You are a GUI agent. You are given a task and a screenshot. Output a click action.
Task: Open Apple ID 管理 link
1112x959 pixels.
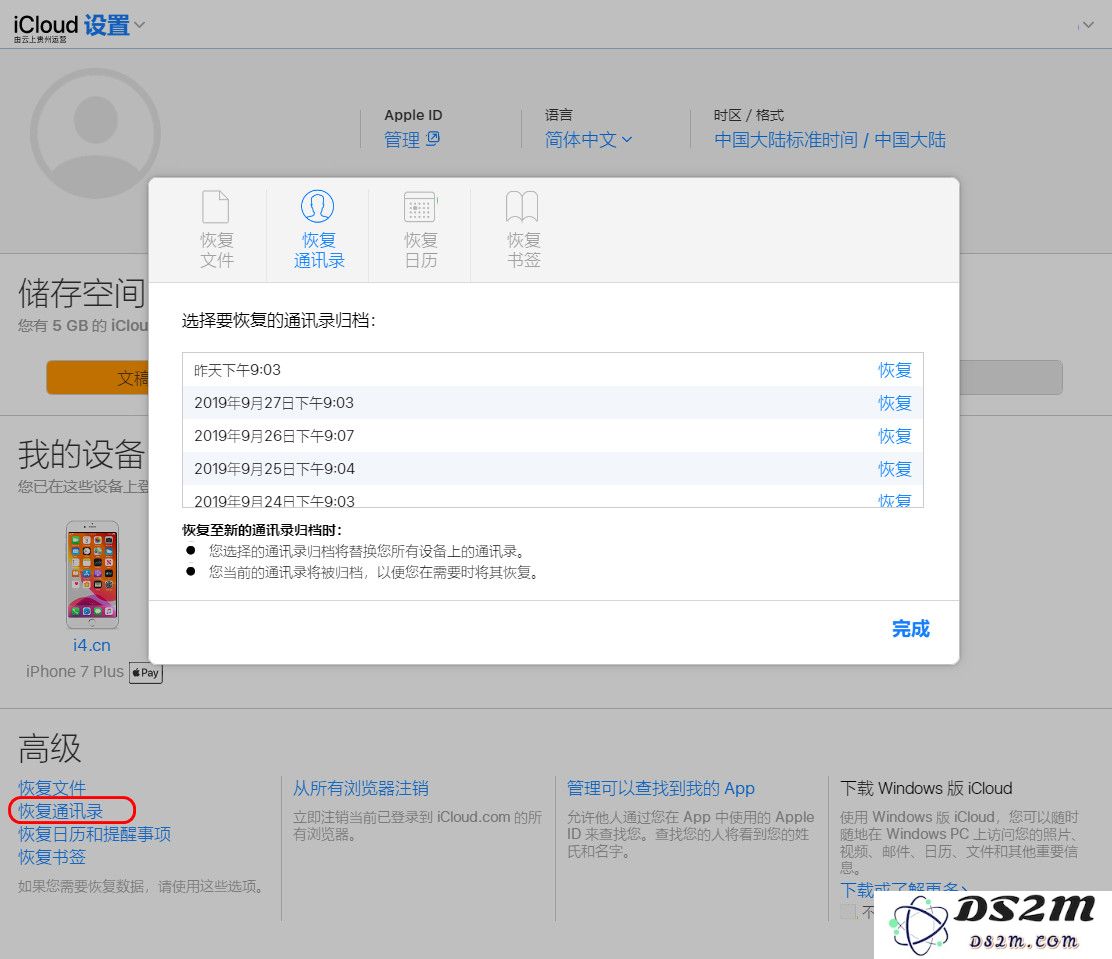pyautogui.click(x=402, y=140)
